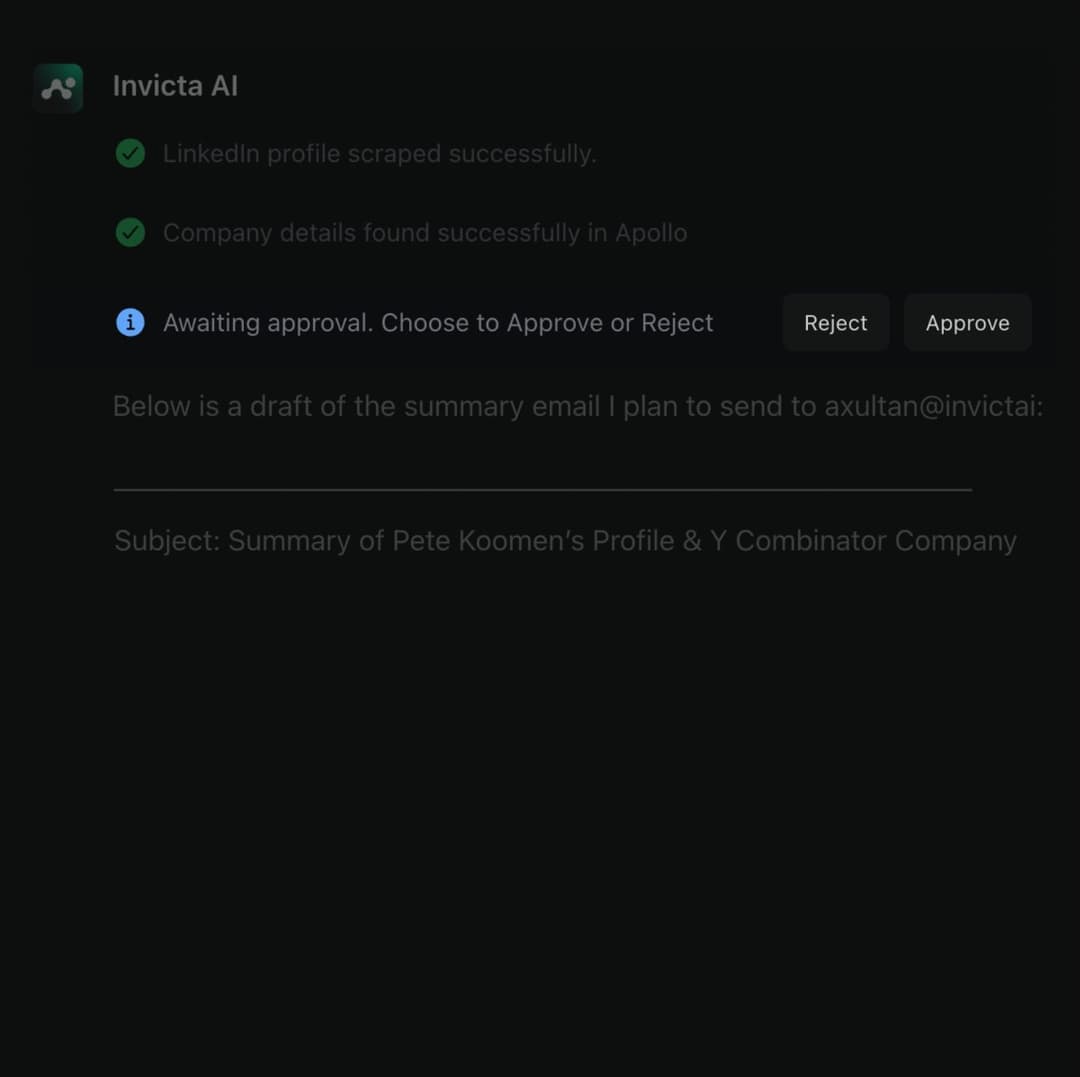Click the green checkmark beside Company details found

click(x=130, y=233)
